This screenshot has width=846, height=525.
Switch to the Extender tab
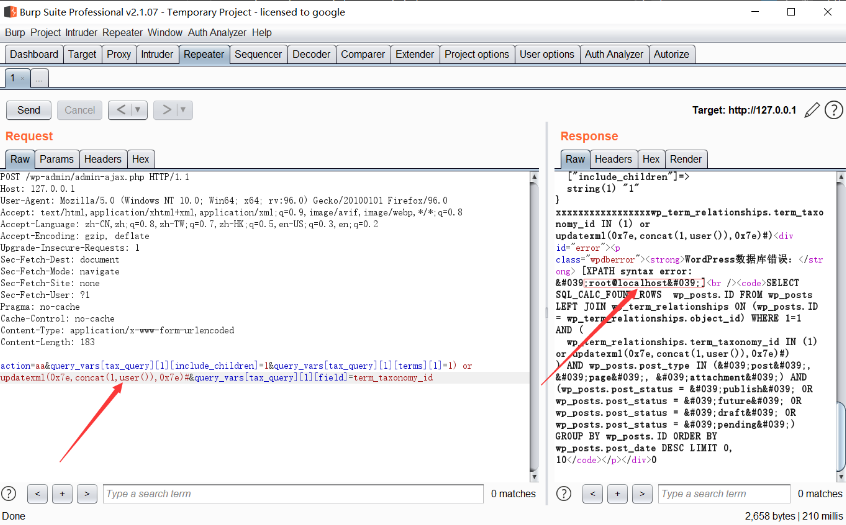pyautogui.click(x=414, y=54)
